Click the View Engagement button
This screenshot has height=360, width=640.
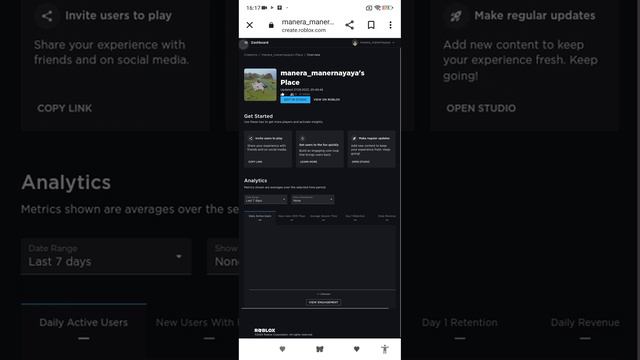(x=323, y=302)
